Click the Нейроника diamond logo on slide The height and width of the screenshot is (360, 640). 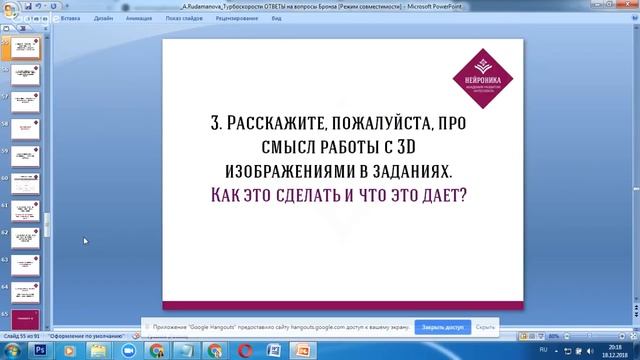tap(483, 78)
